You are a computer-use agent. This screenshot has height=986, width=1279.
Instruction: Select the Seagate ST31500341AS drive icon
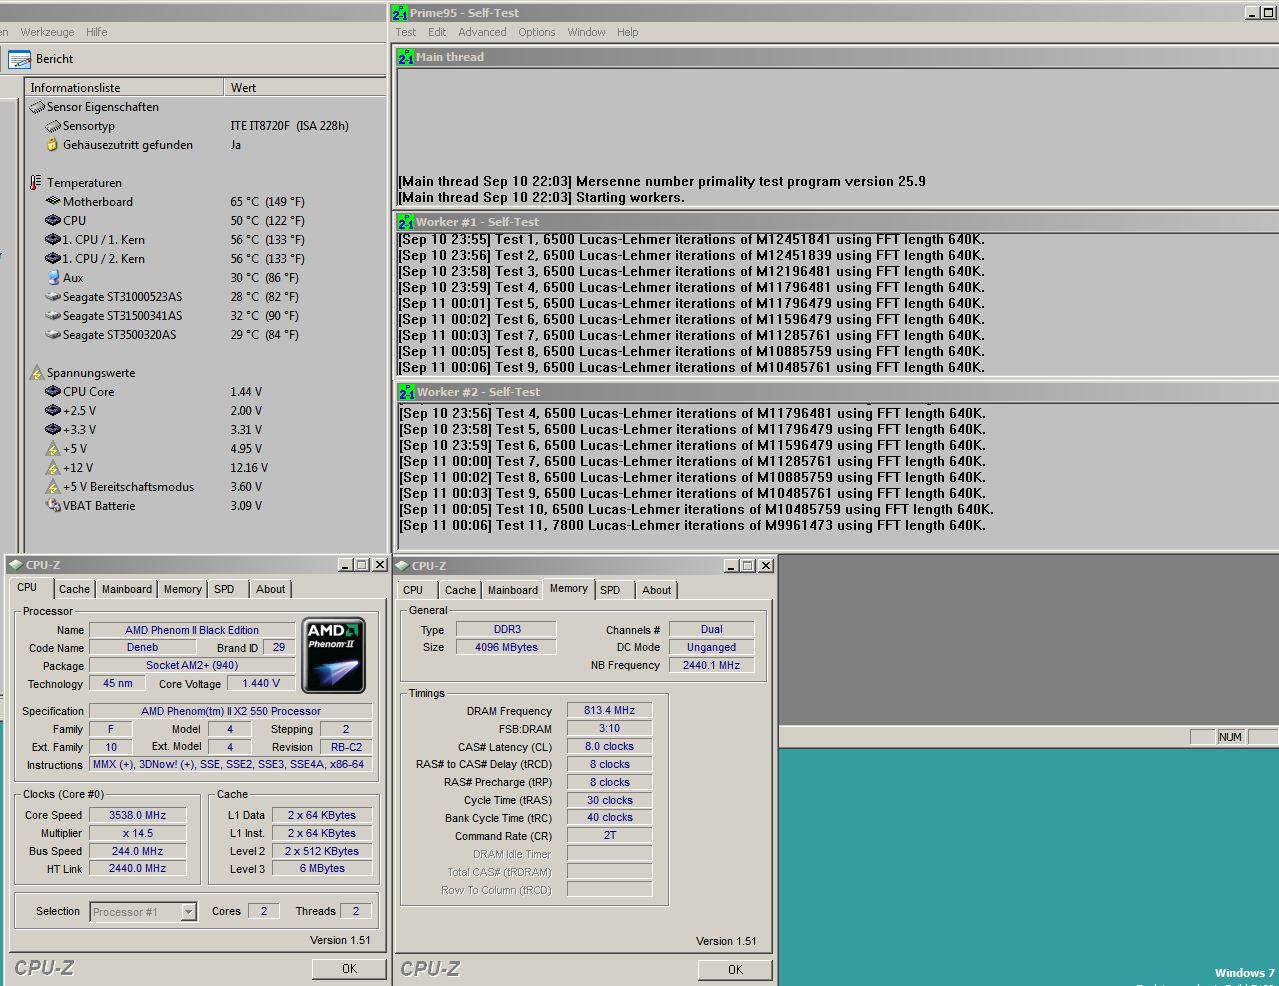53,316
